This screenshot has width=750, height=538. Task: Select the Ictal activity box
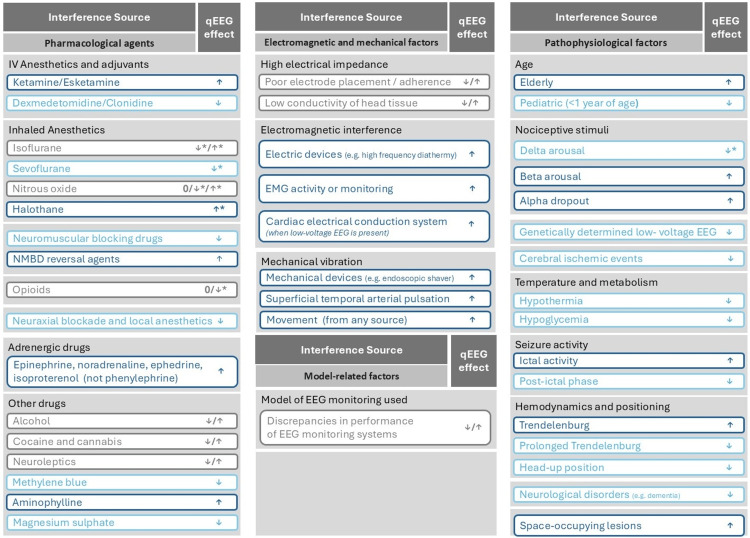tap(629, 361)
